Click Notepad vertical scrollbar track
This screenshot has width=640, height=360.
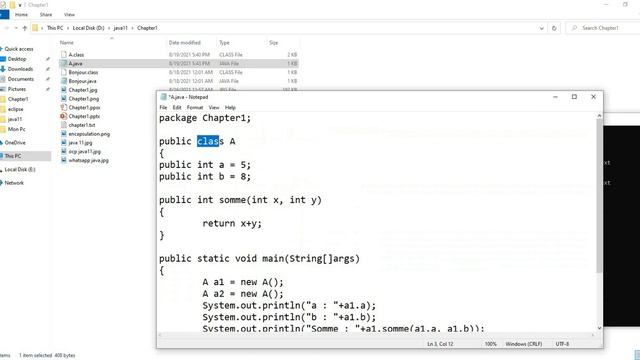click(x=599, y=298)
